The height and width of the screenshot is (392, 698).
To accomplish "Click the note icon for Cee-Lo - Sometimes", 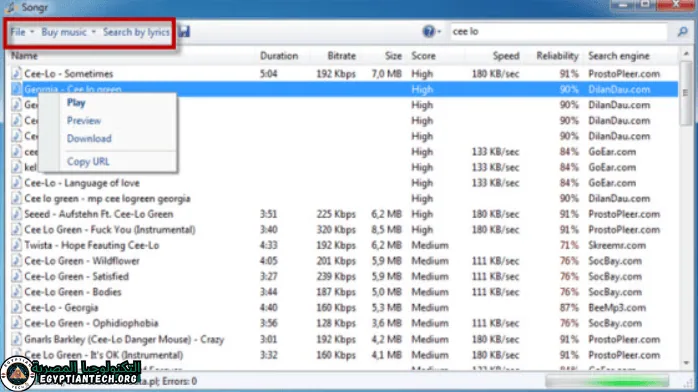I will point(16,73).
